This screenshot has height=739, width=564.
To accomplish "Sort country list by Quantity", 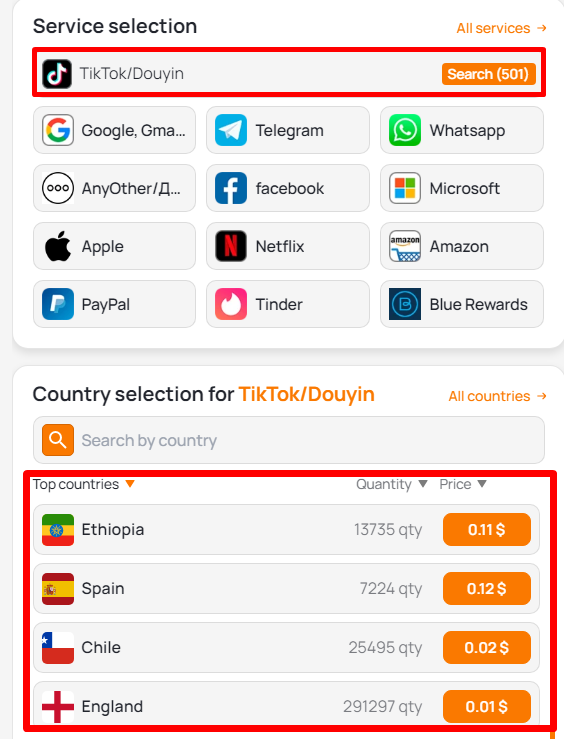I will click(x=392, y=484).
